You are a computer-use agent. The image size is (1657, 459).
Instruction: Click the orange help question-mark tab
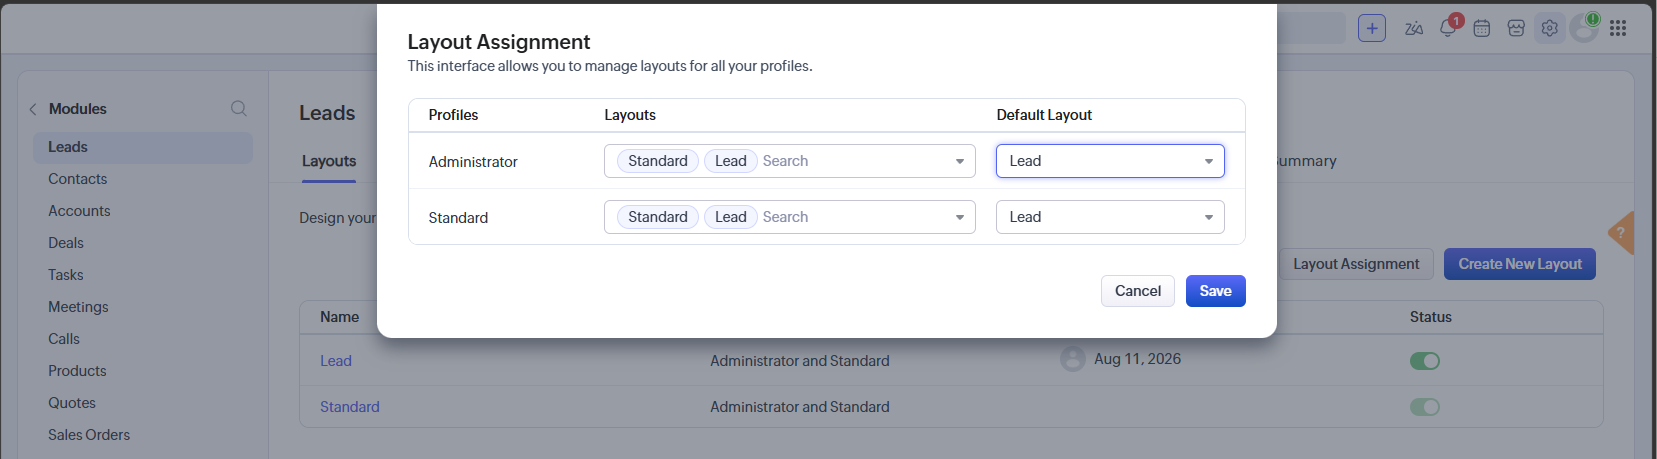[x=1621, y=233]
